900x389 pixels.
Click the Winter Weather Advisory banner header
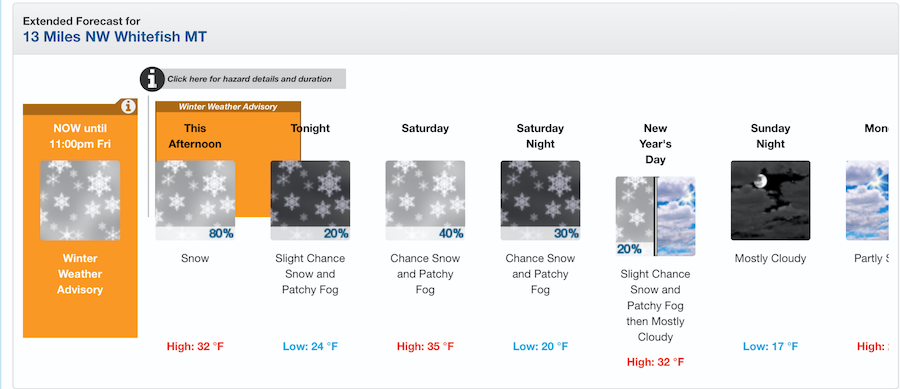coord(228,107)
